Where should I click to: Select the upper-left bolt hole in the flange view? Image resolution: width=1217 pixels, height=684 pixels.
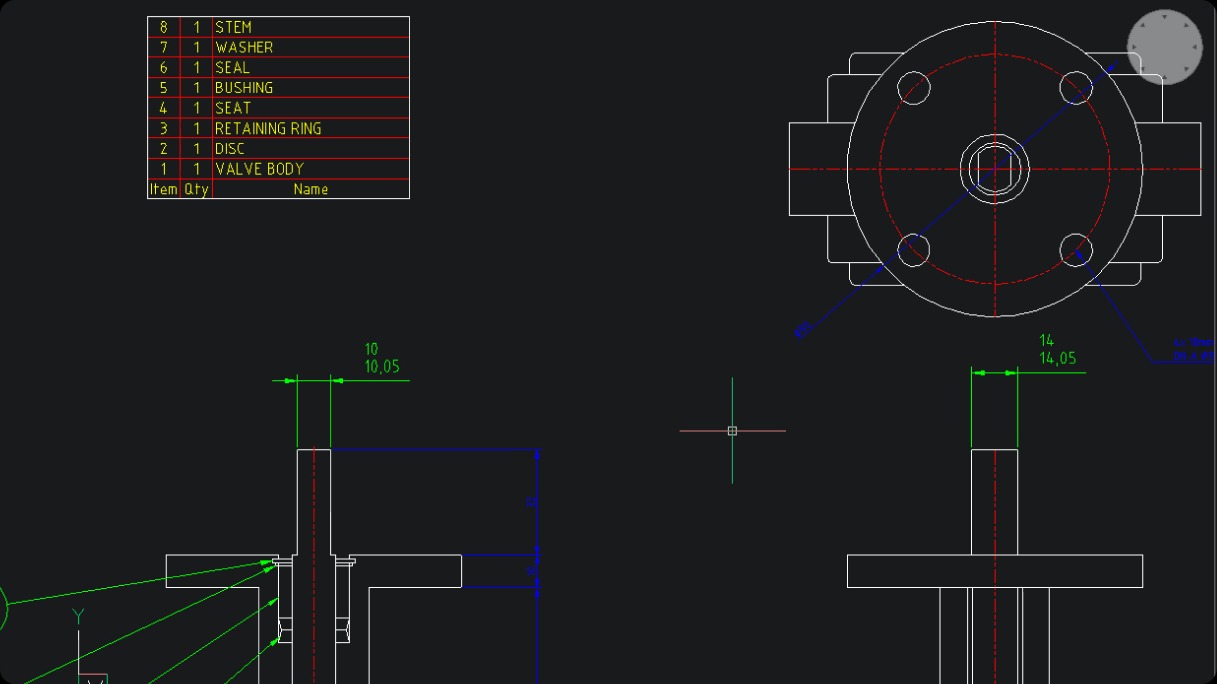tap(914, 88)
